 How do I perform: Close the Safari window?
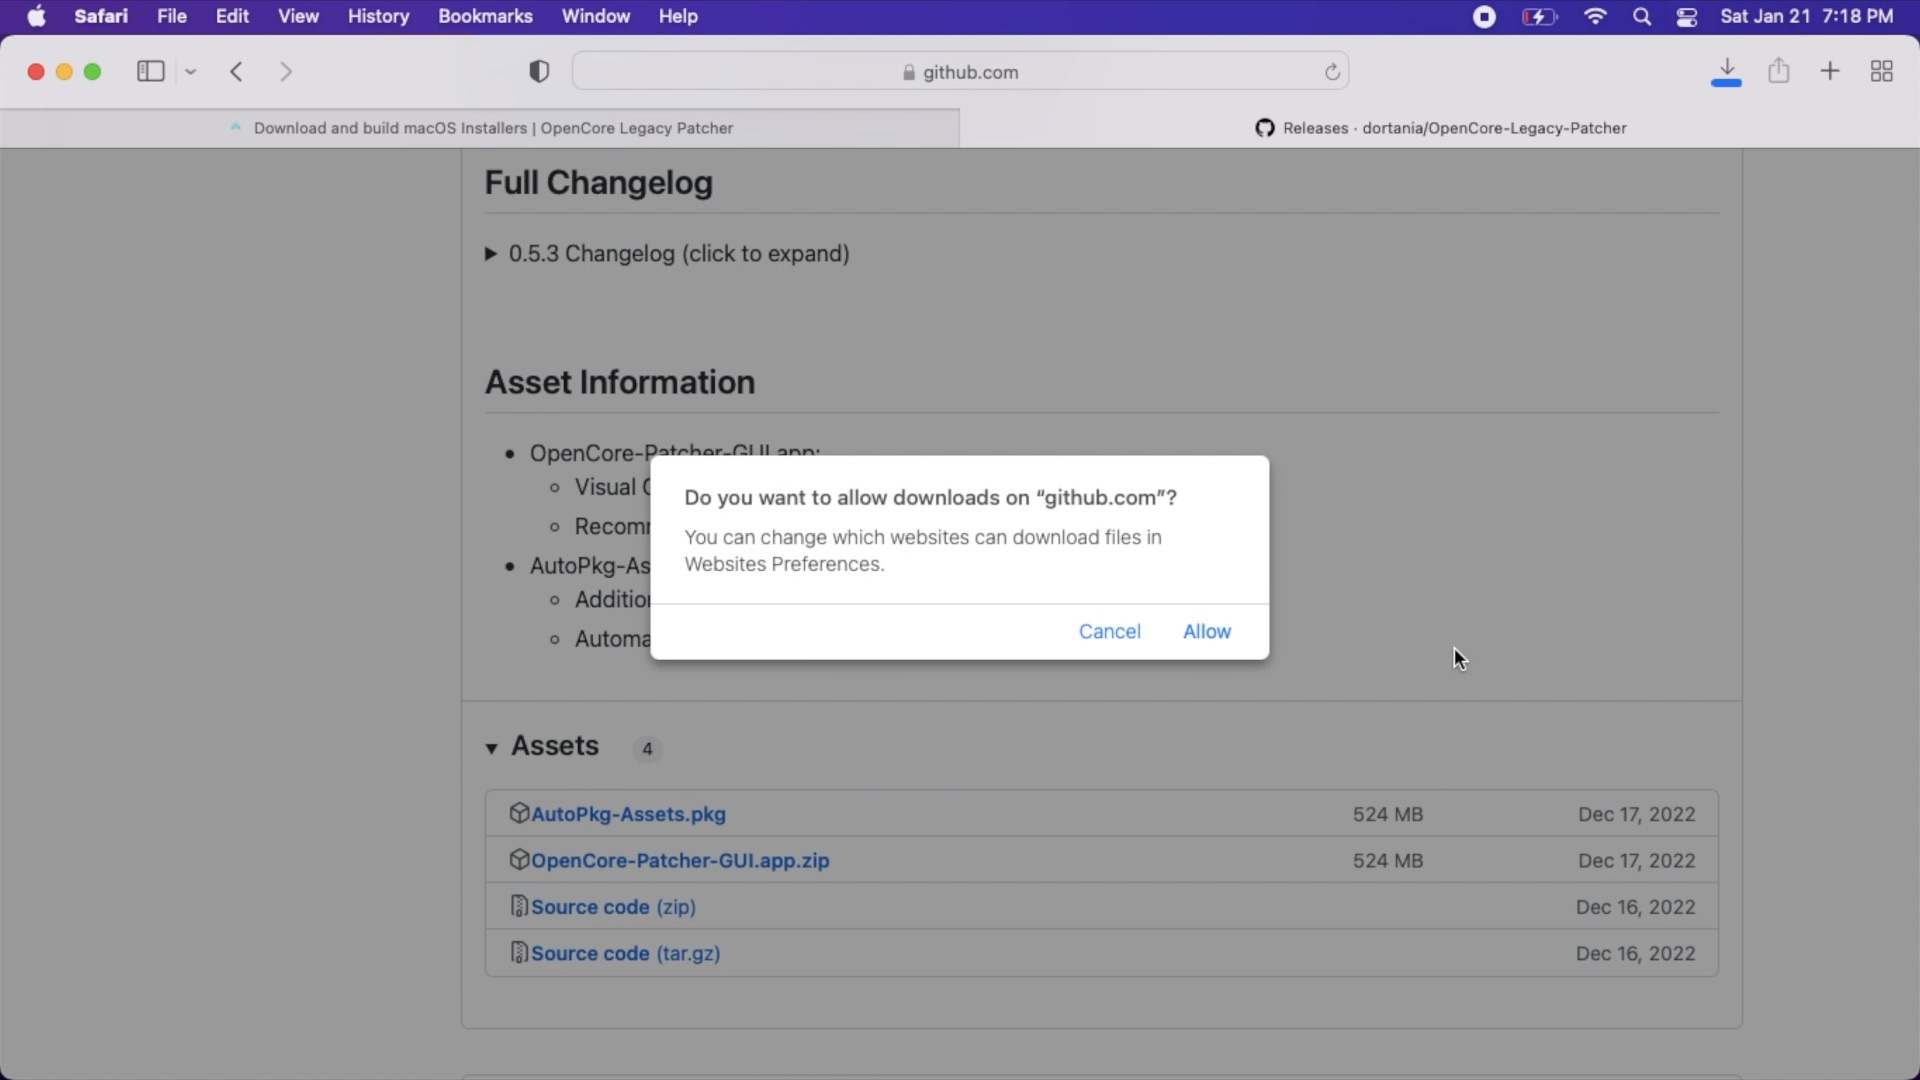point(36,72)
